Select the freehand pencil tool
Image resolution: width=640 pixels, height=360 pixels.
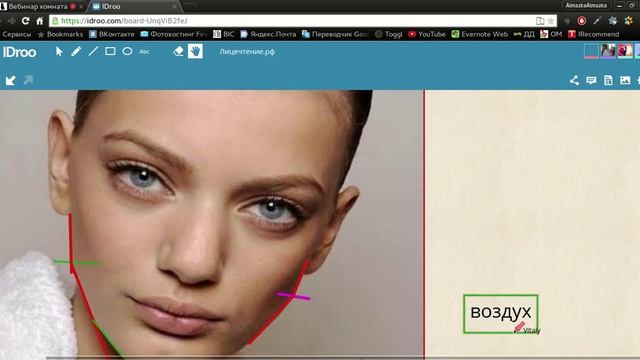[x=76, y=51]
